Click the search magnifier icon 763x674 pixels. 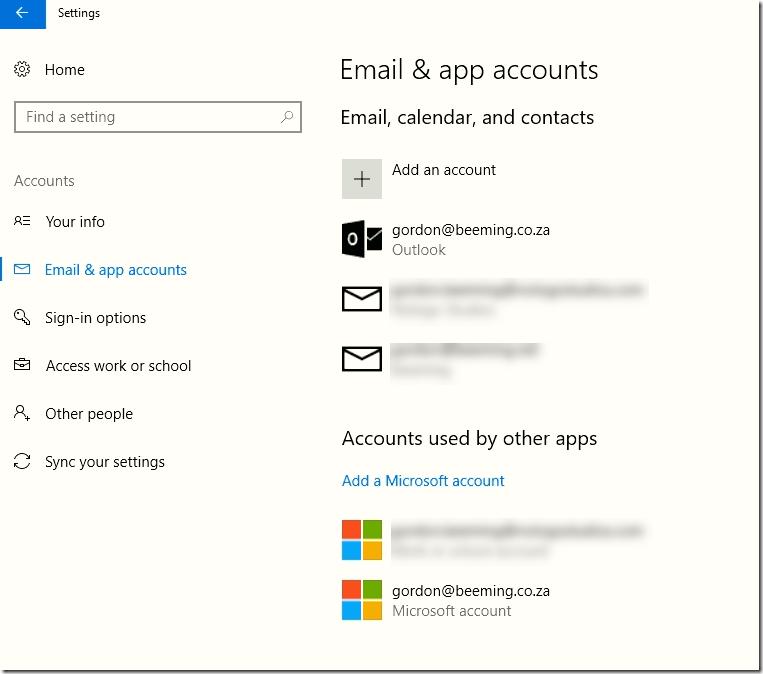coord(287,117)
